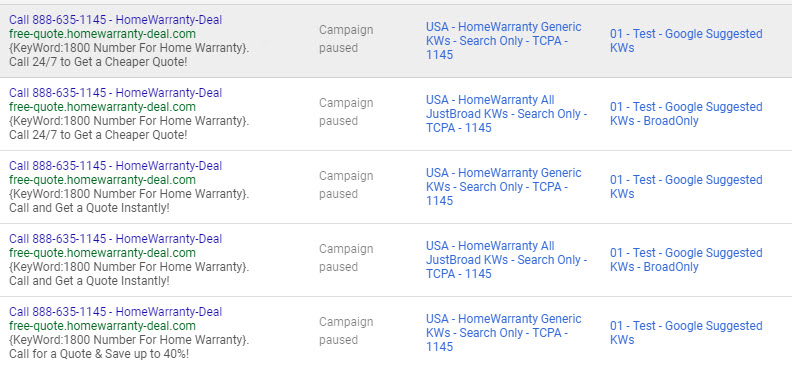
Task: Click 'Call 24/7' description text in first row
Action: (98, 63)
